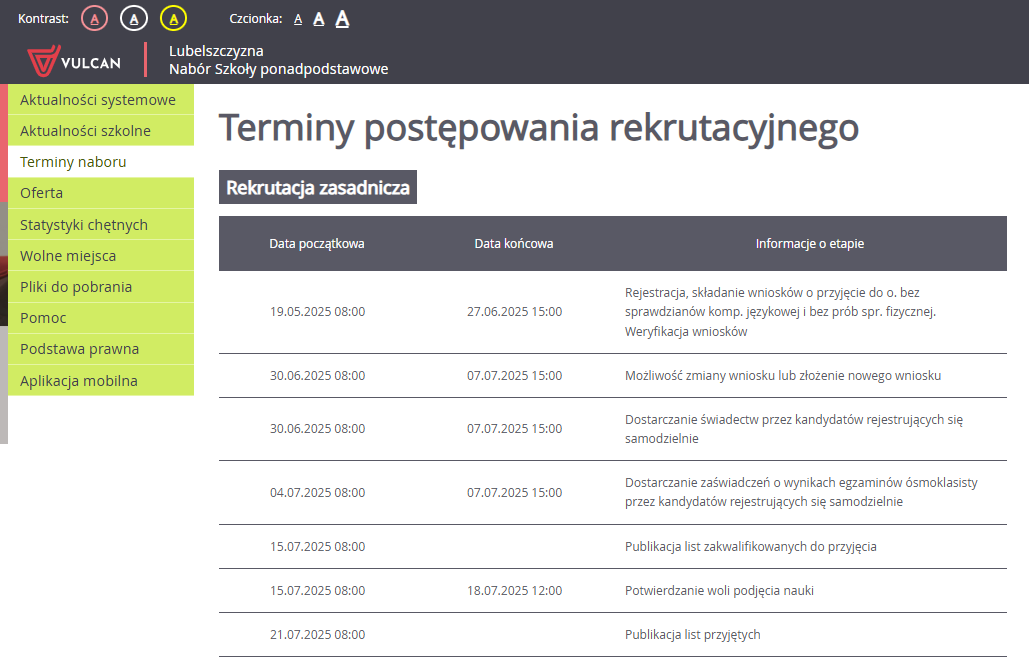Click the VULCAN logo
This screenshot has height=657, width=1029.
point(75,61)
